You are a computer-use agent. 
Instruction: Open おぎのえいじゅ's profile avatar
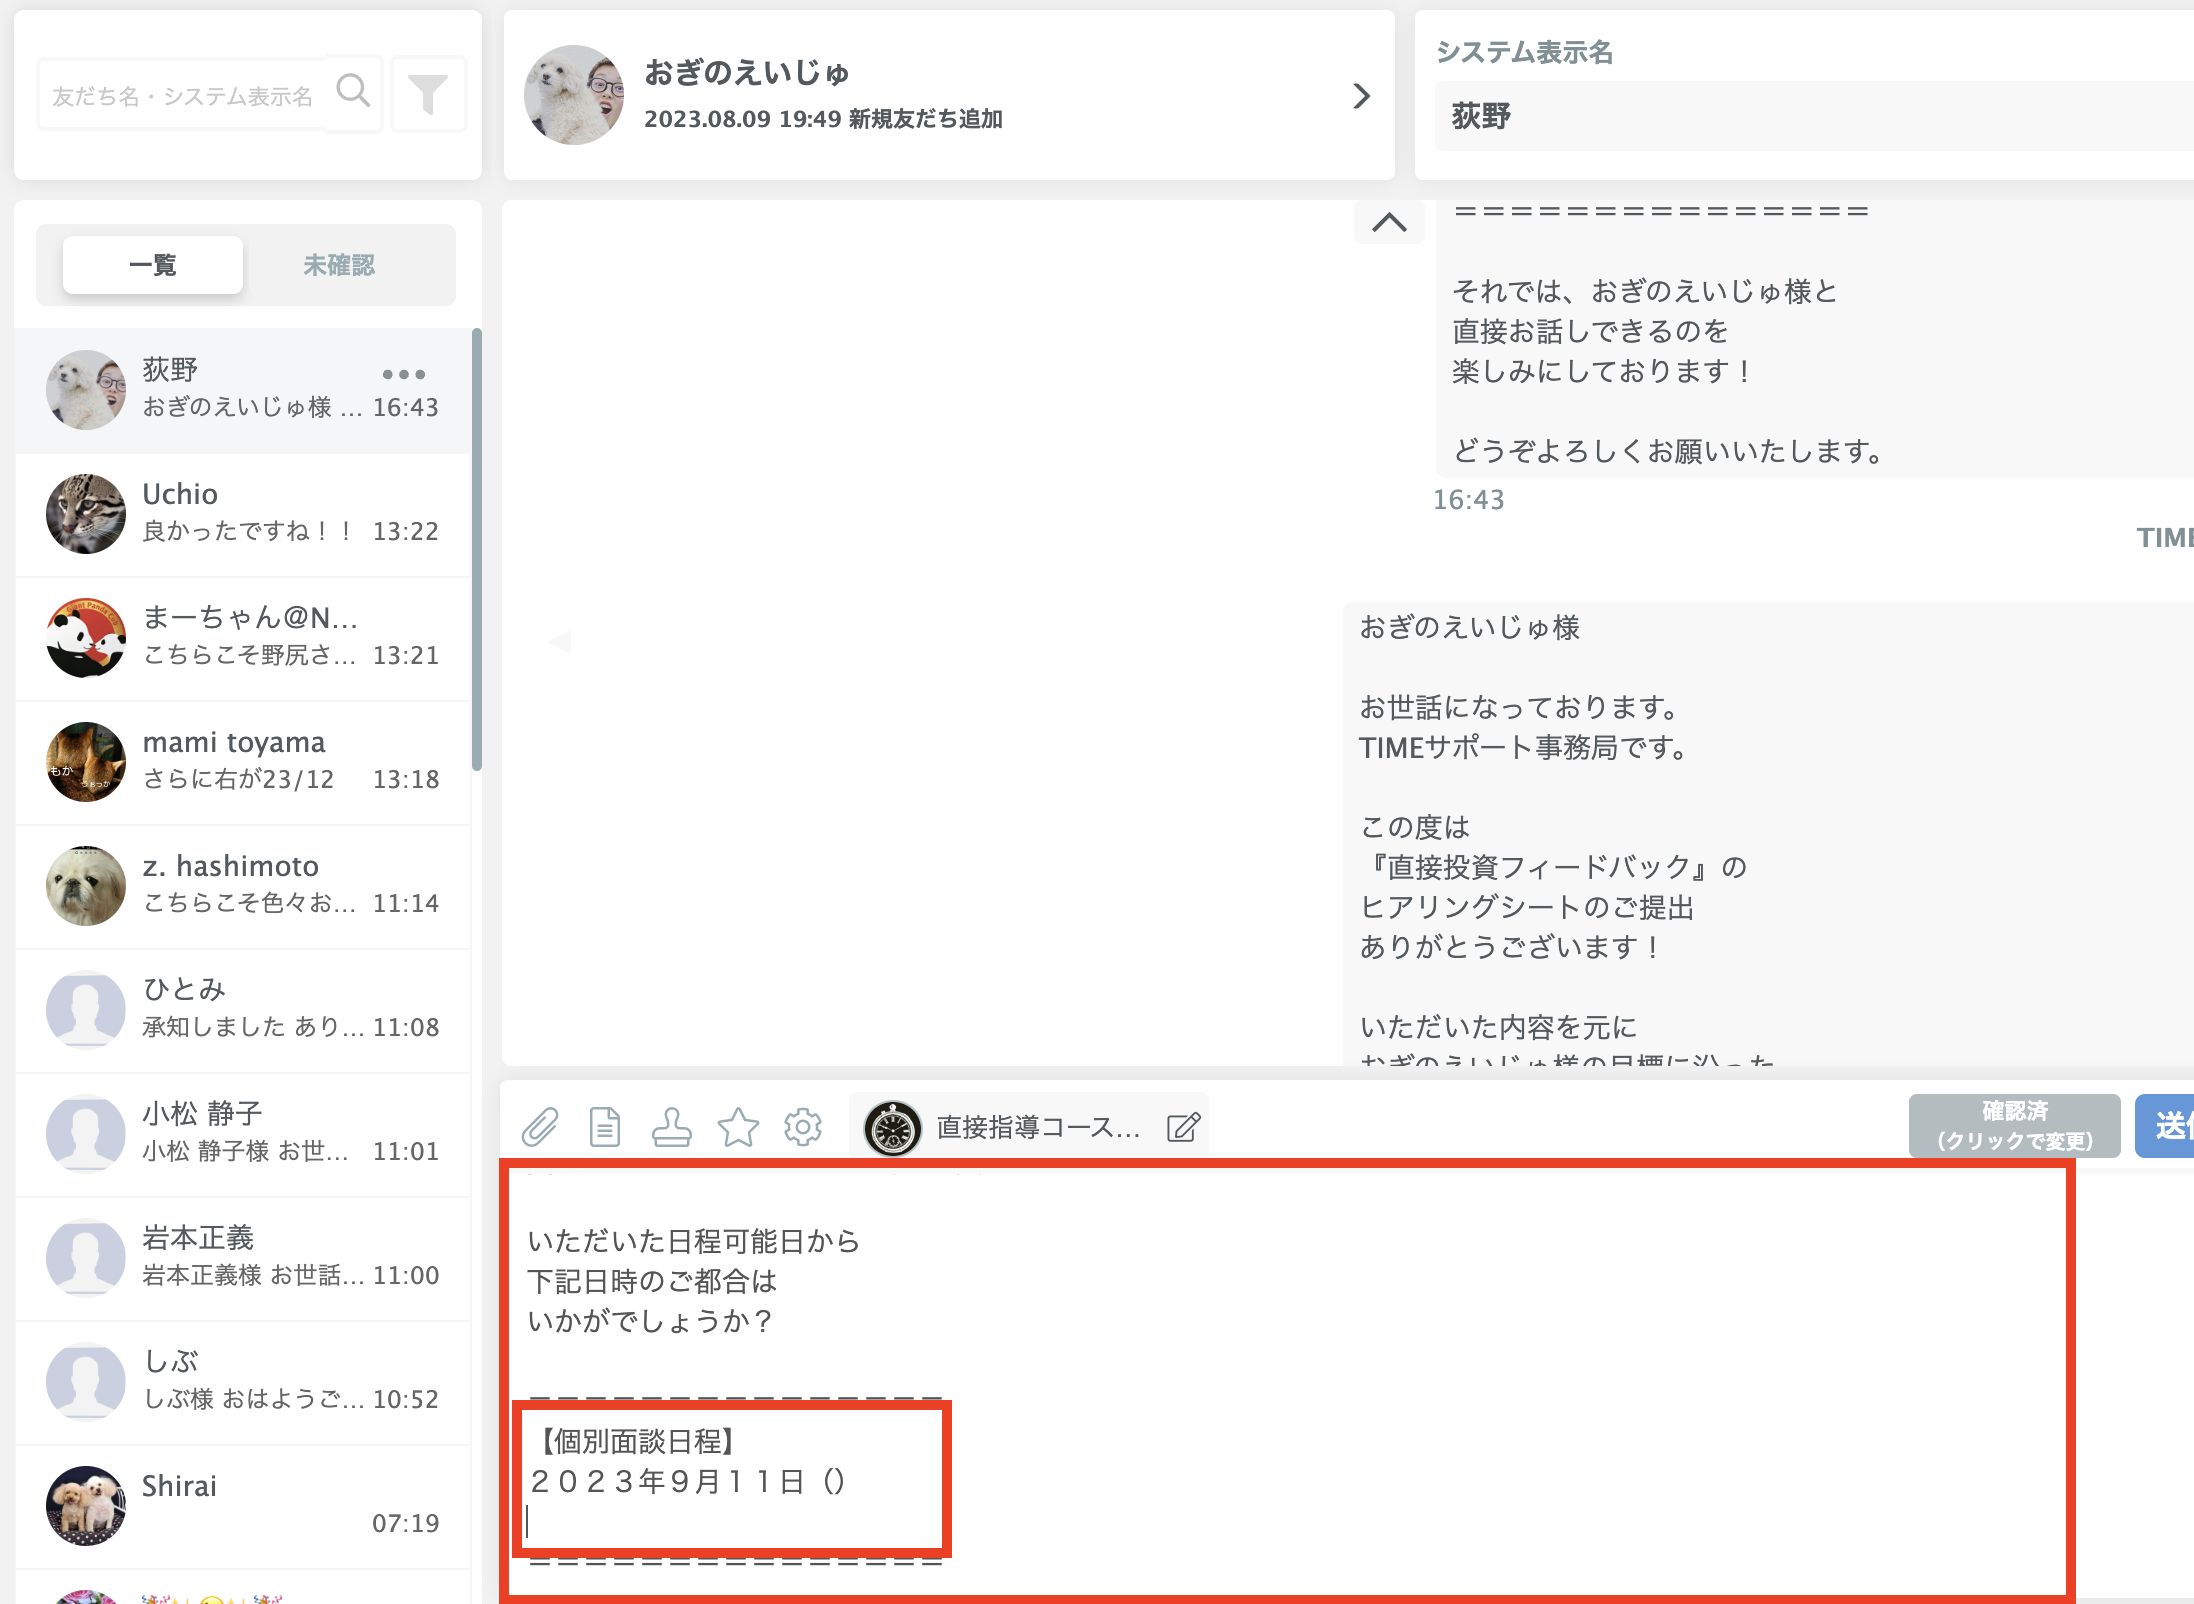pos(573,95)
